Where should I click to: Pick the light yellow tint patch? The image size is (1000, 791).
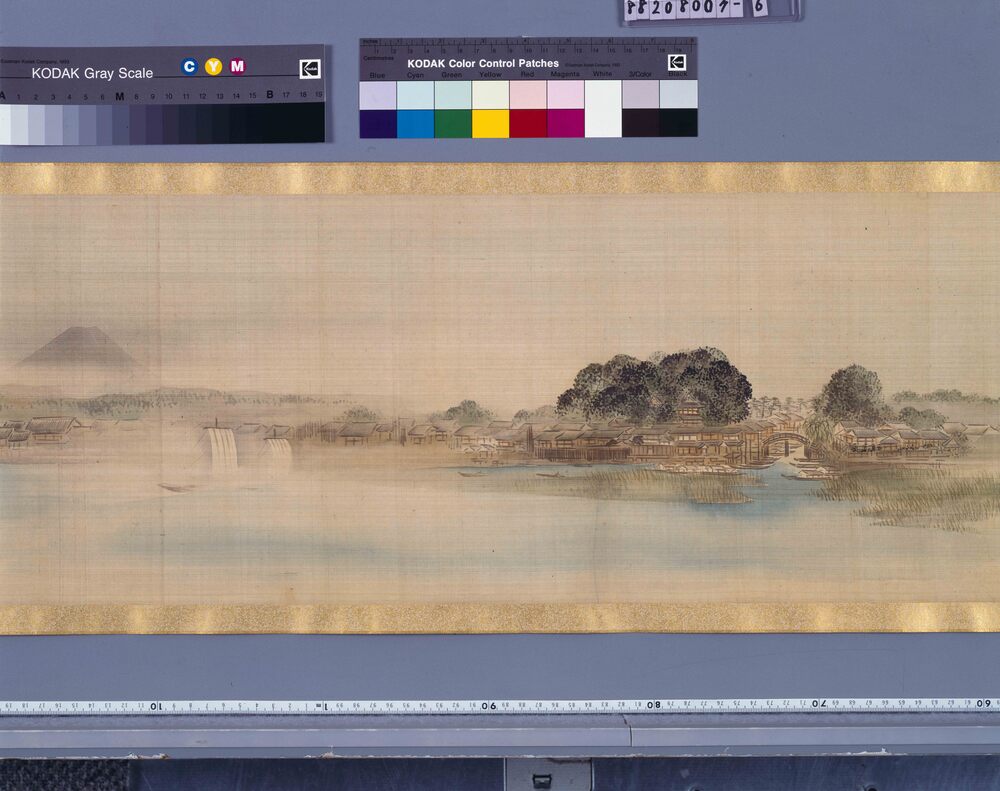pos(490,96)
